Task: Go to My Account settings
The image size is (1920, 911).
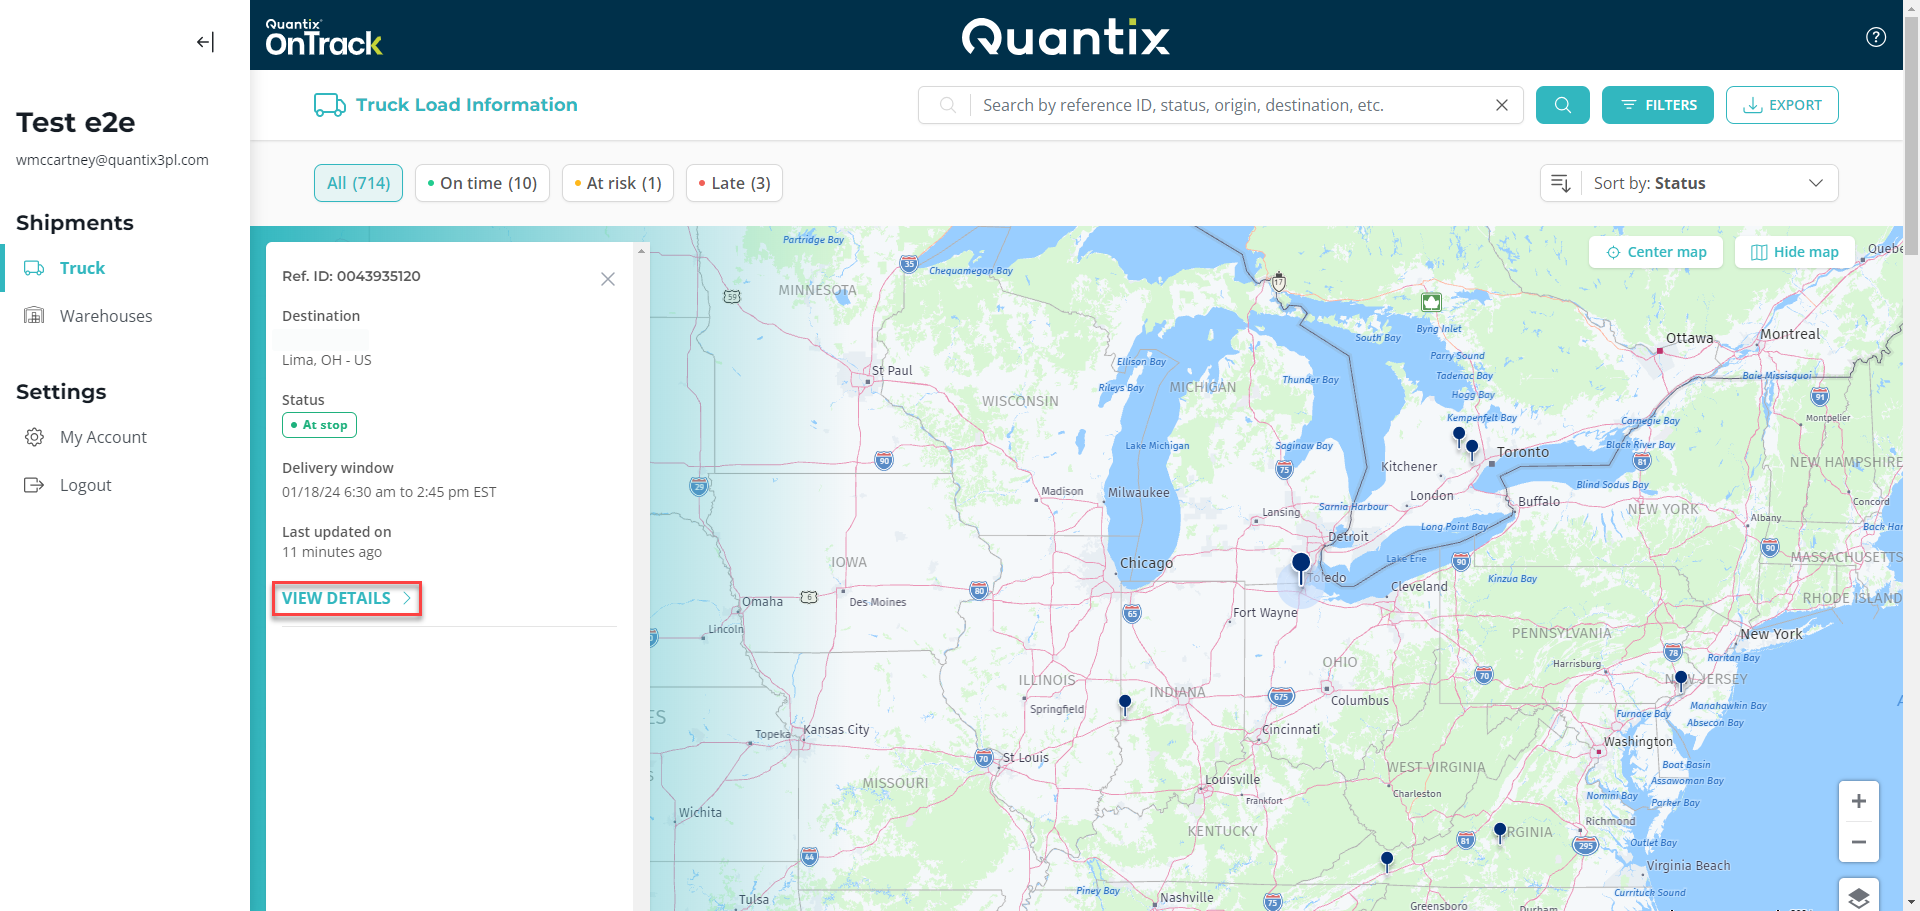Action: coord(103,437)
